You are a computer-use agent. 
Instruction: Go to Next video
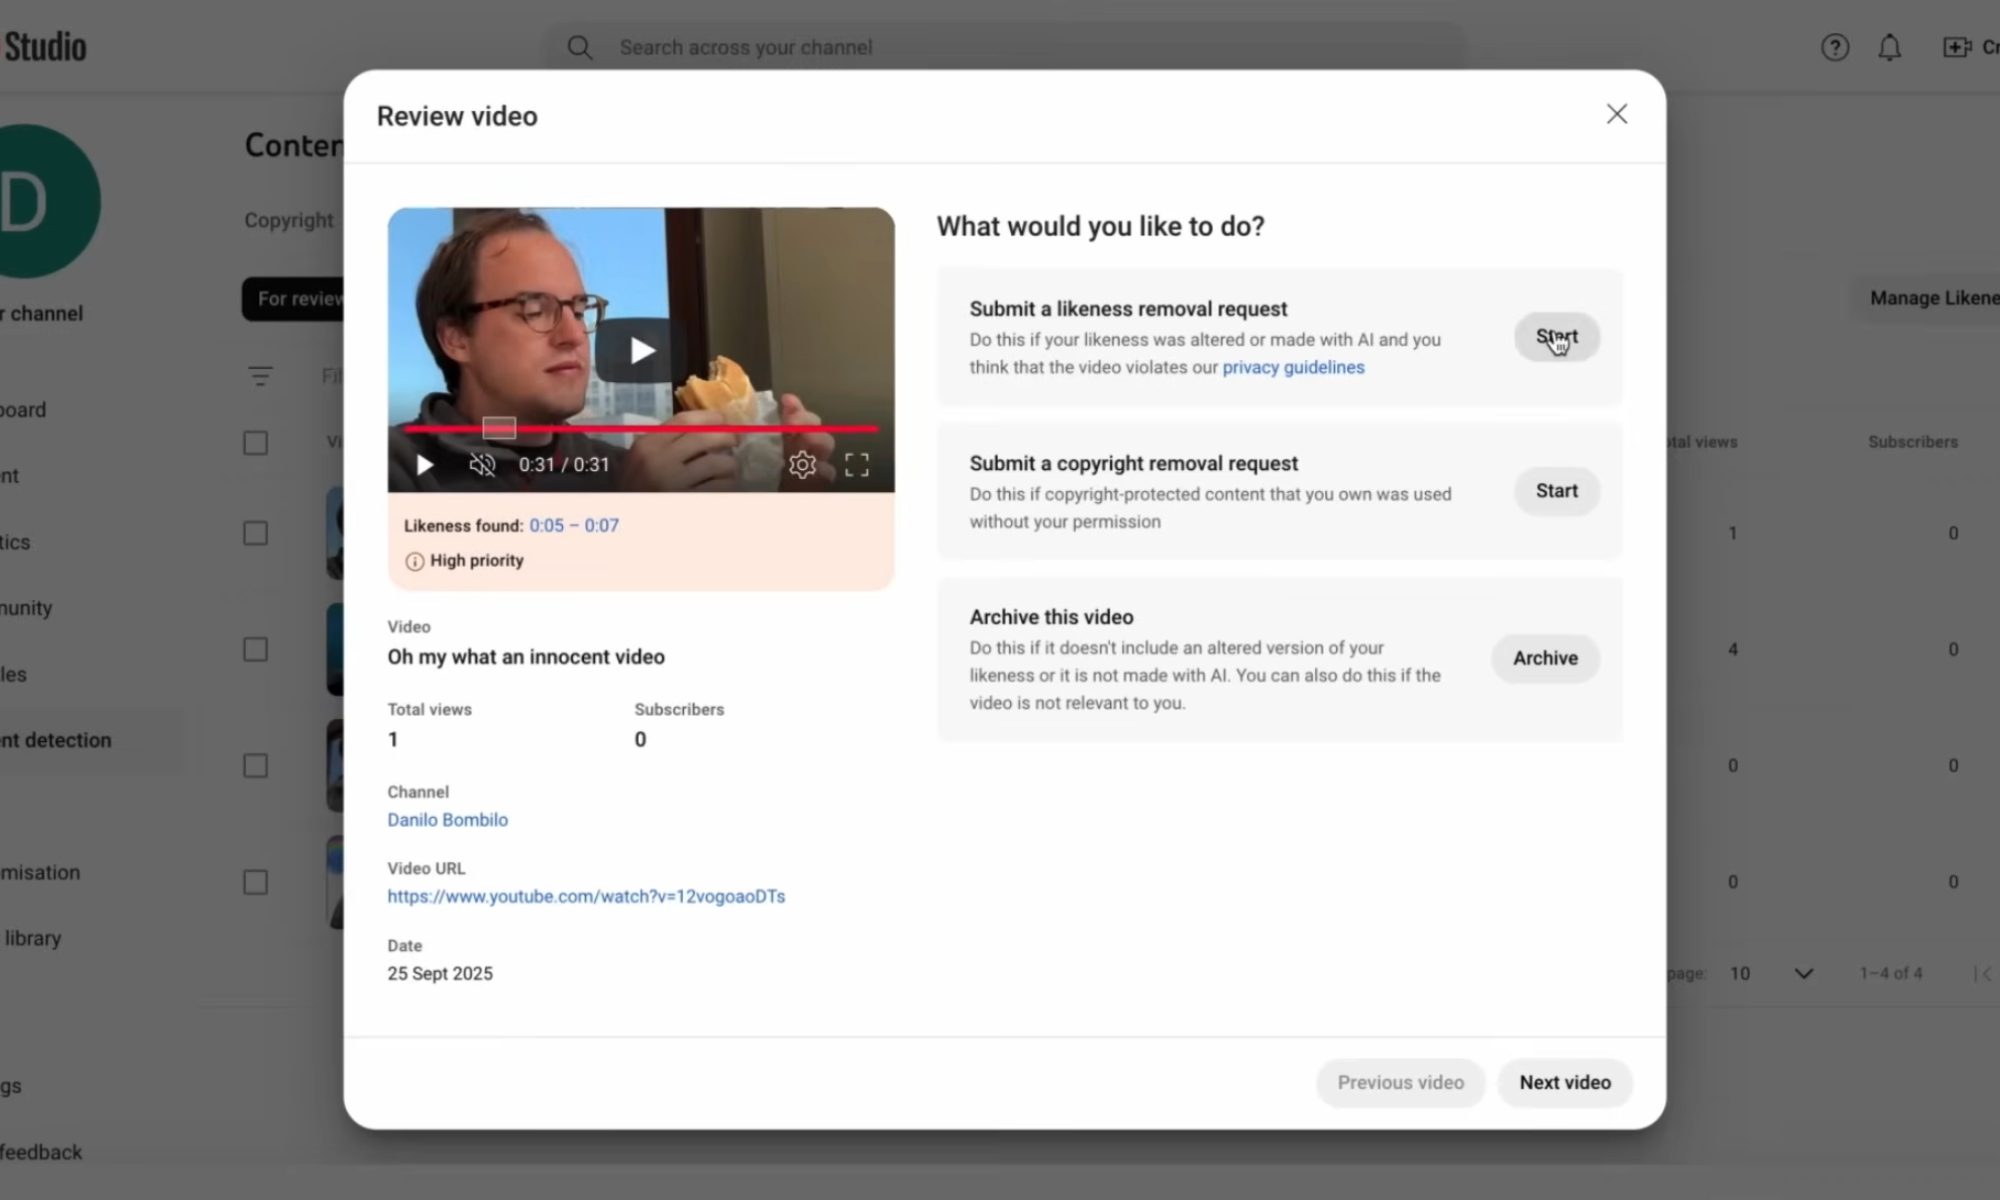click(x=1565, y=1082)
